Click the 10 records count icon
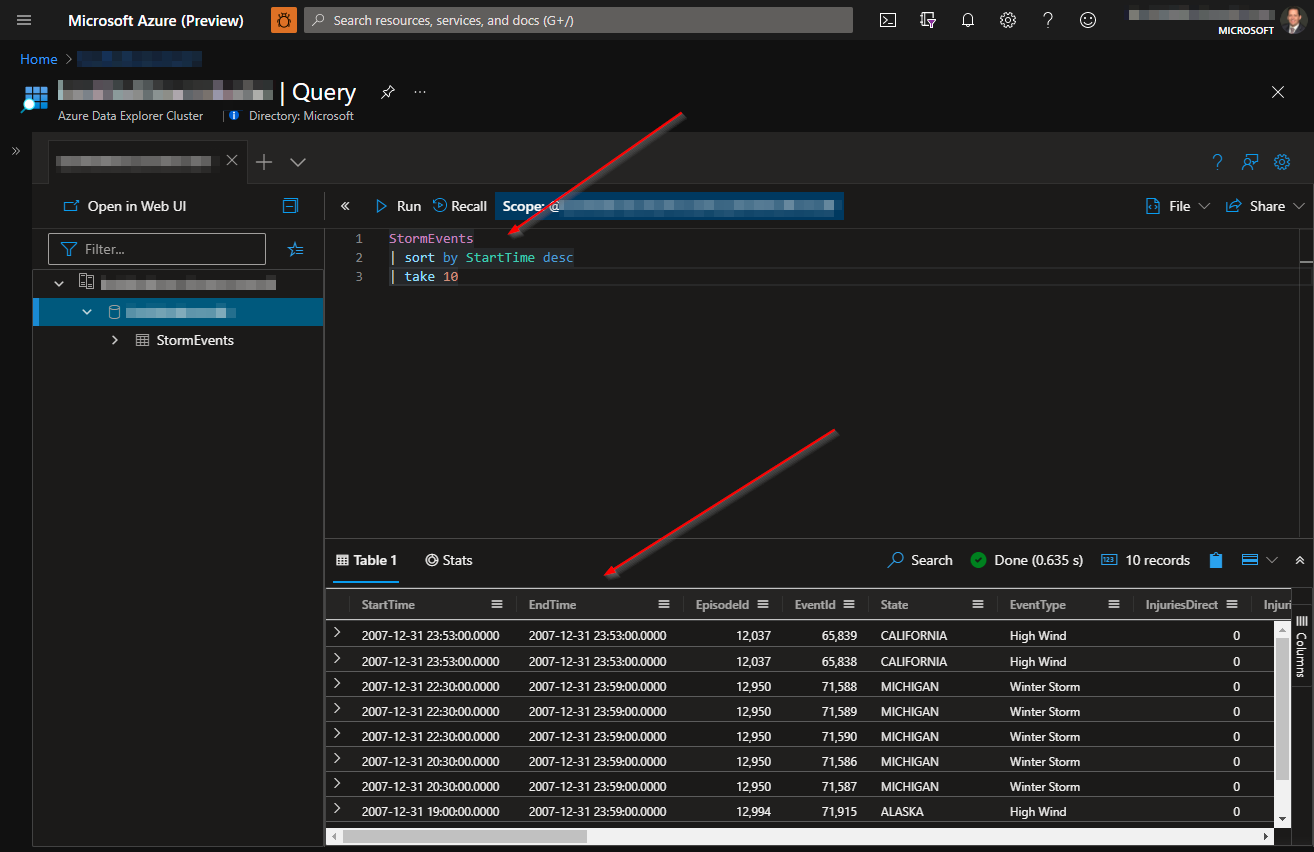Screen dimensions: 1314x852 pos(1109,560)
